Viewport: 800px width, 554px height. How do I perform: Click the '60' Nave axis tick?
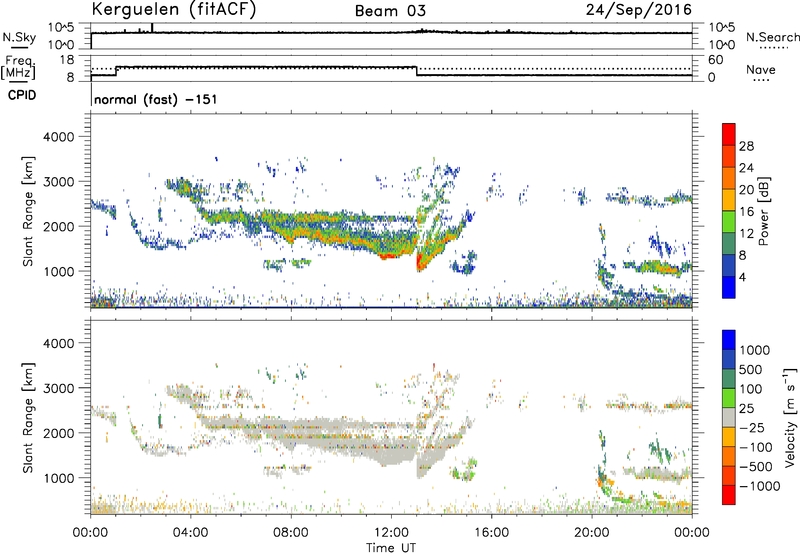pos(716,60)
